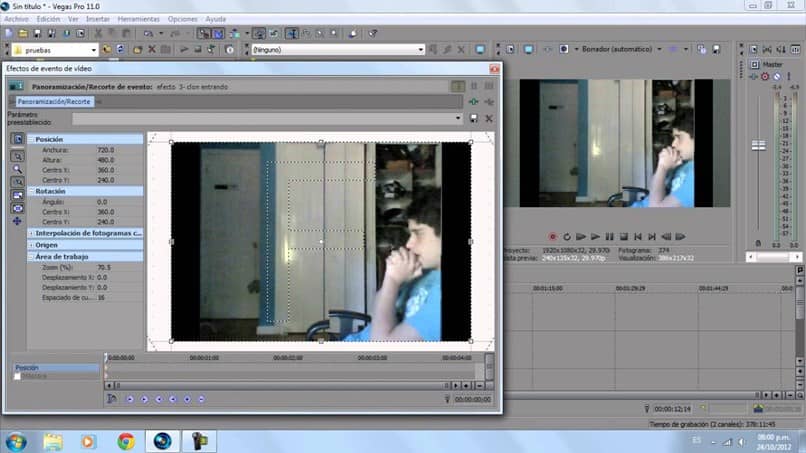The height and width of the screenshot is (453, 806).
Task: Open the Archivo menu
Action: [x=16, y=19]
